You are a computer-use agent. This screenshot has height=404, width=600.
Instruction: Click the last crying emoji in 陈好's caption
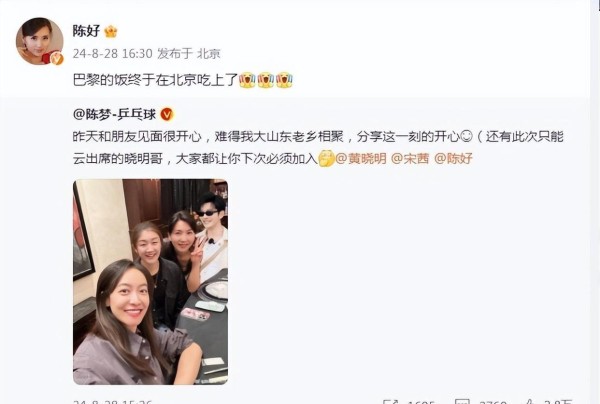tap(284, 80)
